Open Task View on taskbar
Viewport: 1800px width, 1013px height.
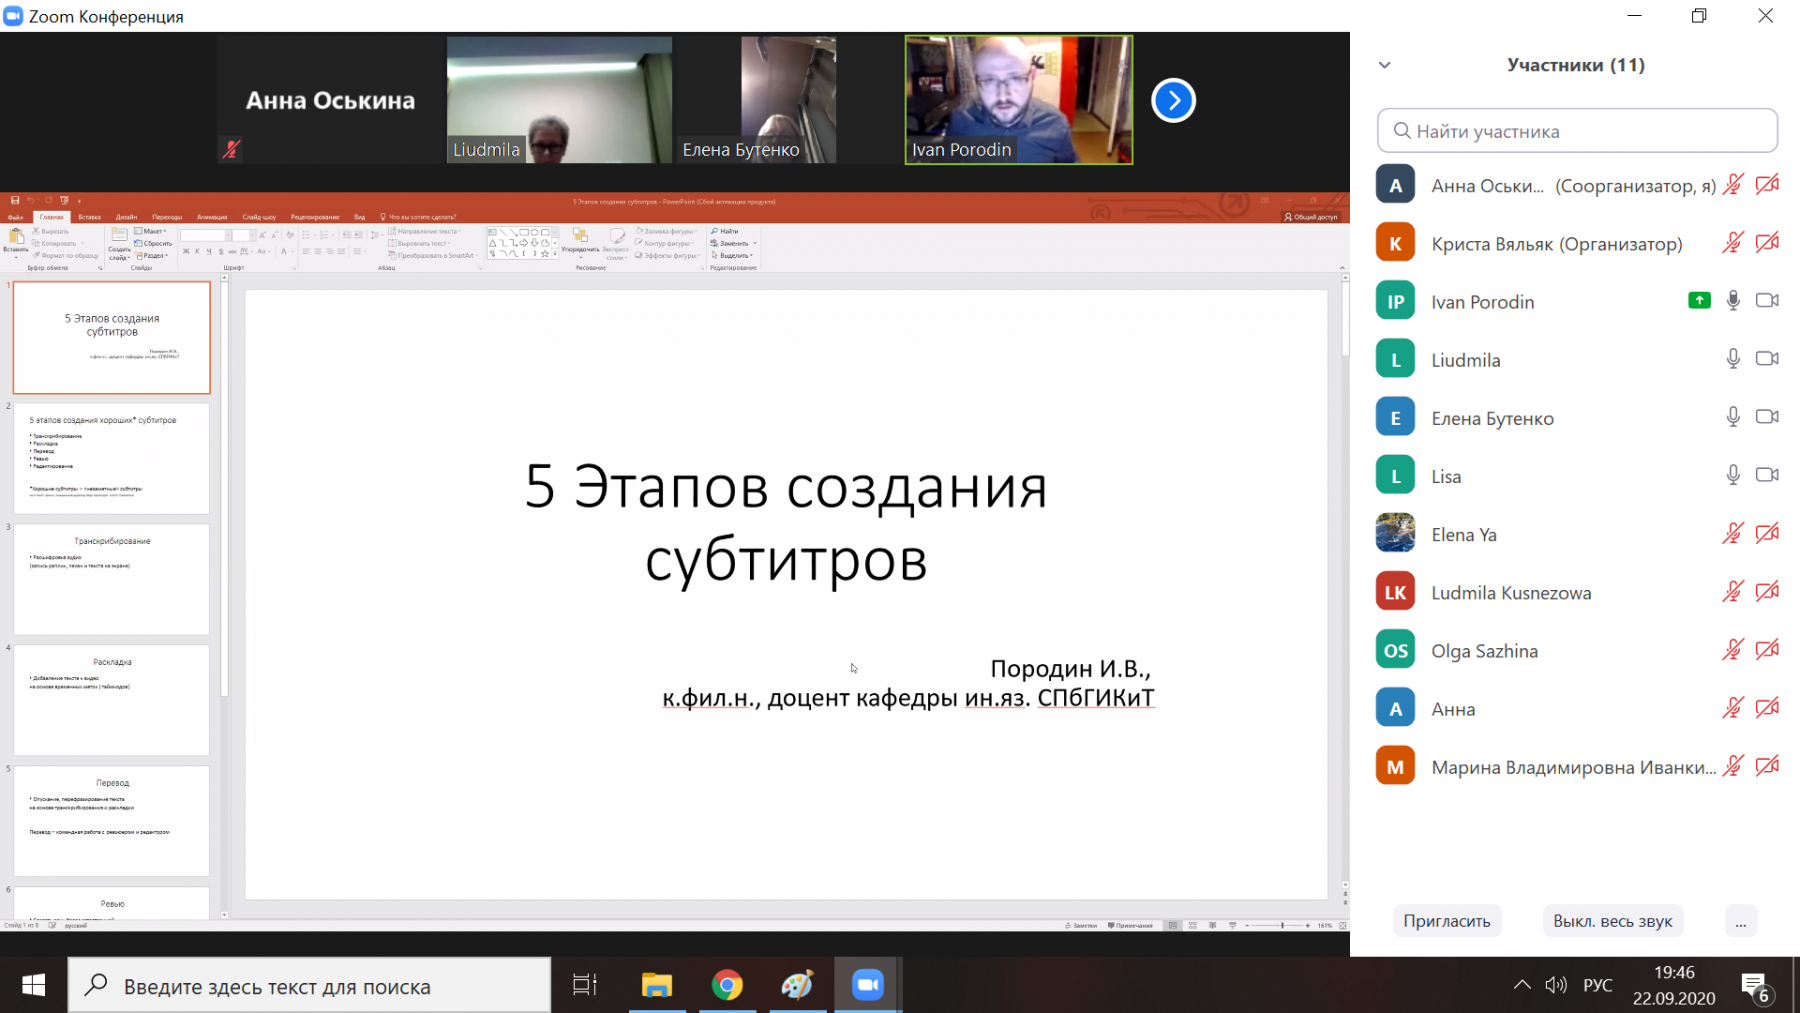585,986
